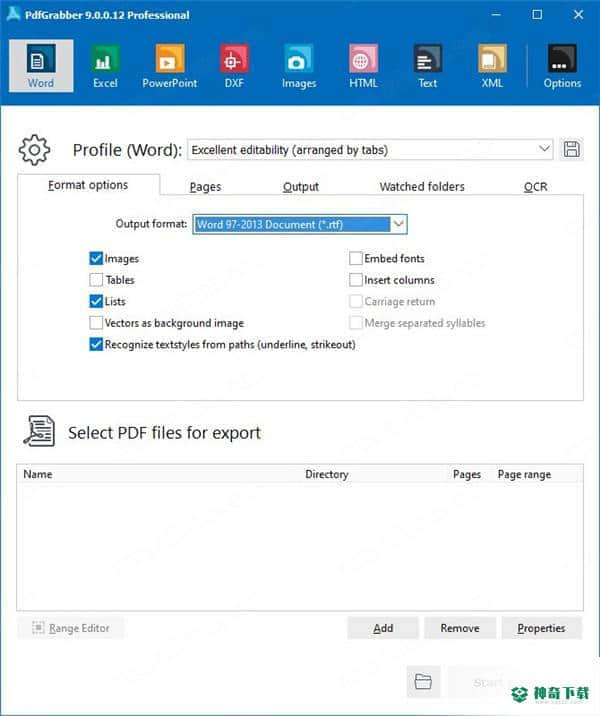Go to the OCR tab
Viewport: 600px width, 716px height.
tap(536, 187)
